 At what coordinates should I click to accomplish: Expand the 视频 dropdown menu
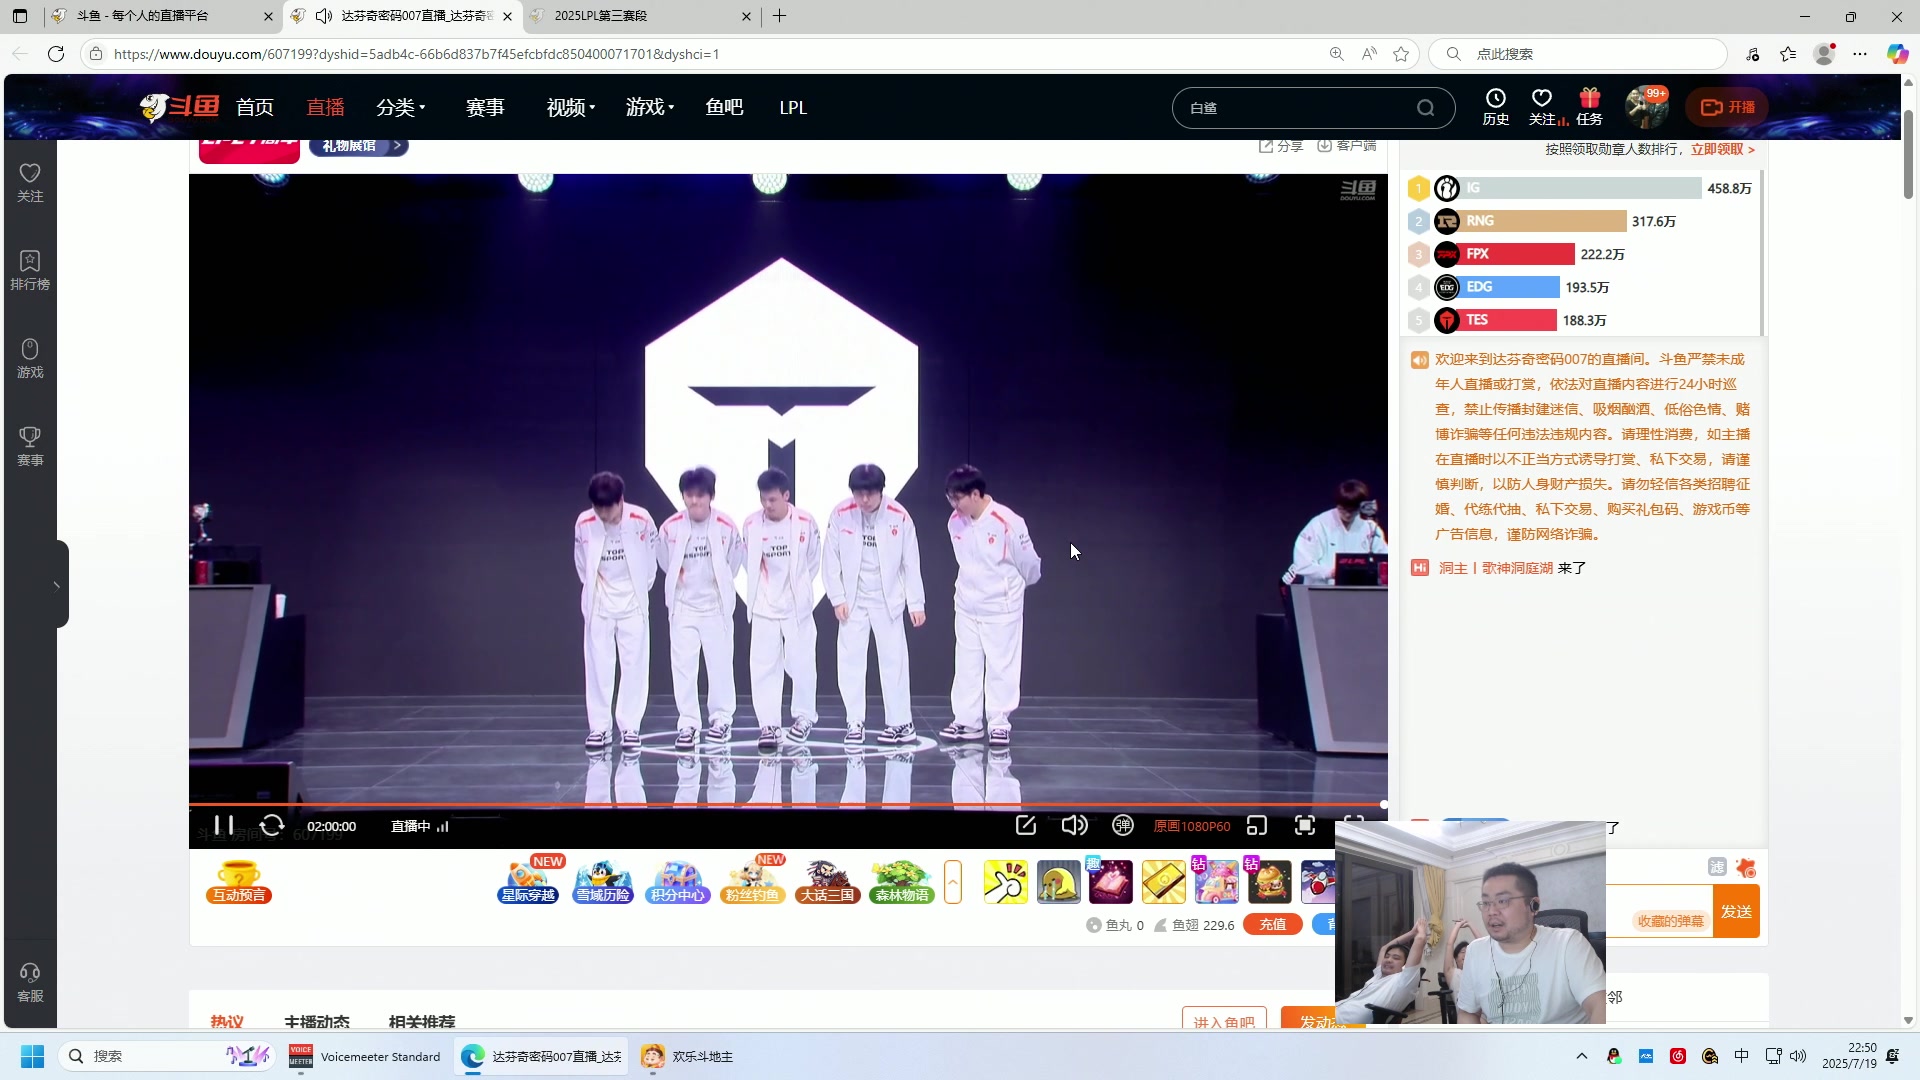click(571, 107)
